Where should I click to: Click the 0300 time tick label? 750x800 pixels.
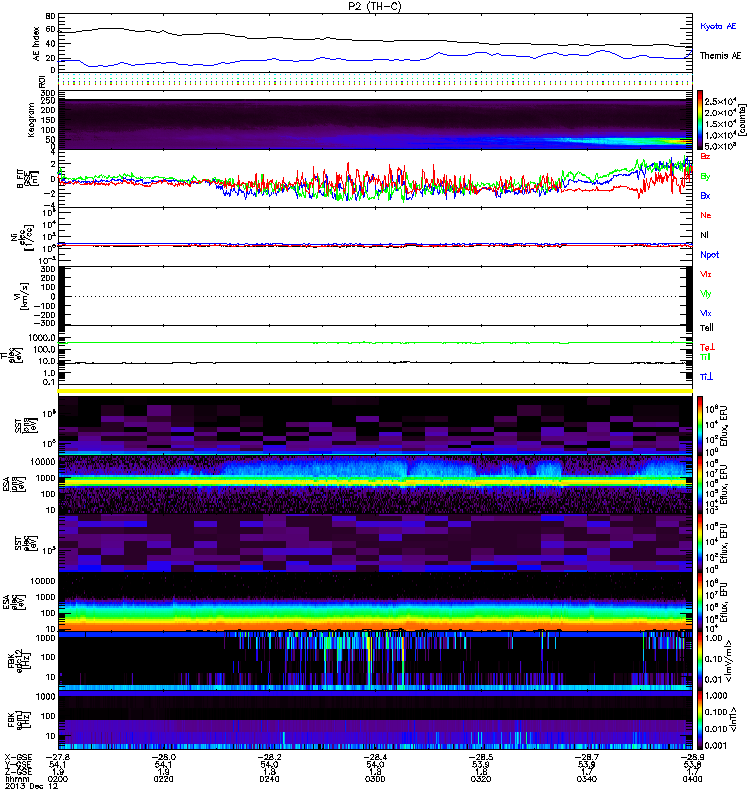pyautogui.click(x=375, y=779)
